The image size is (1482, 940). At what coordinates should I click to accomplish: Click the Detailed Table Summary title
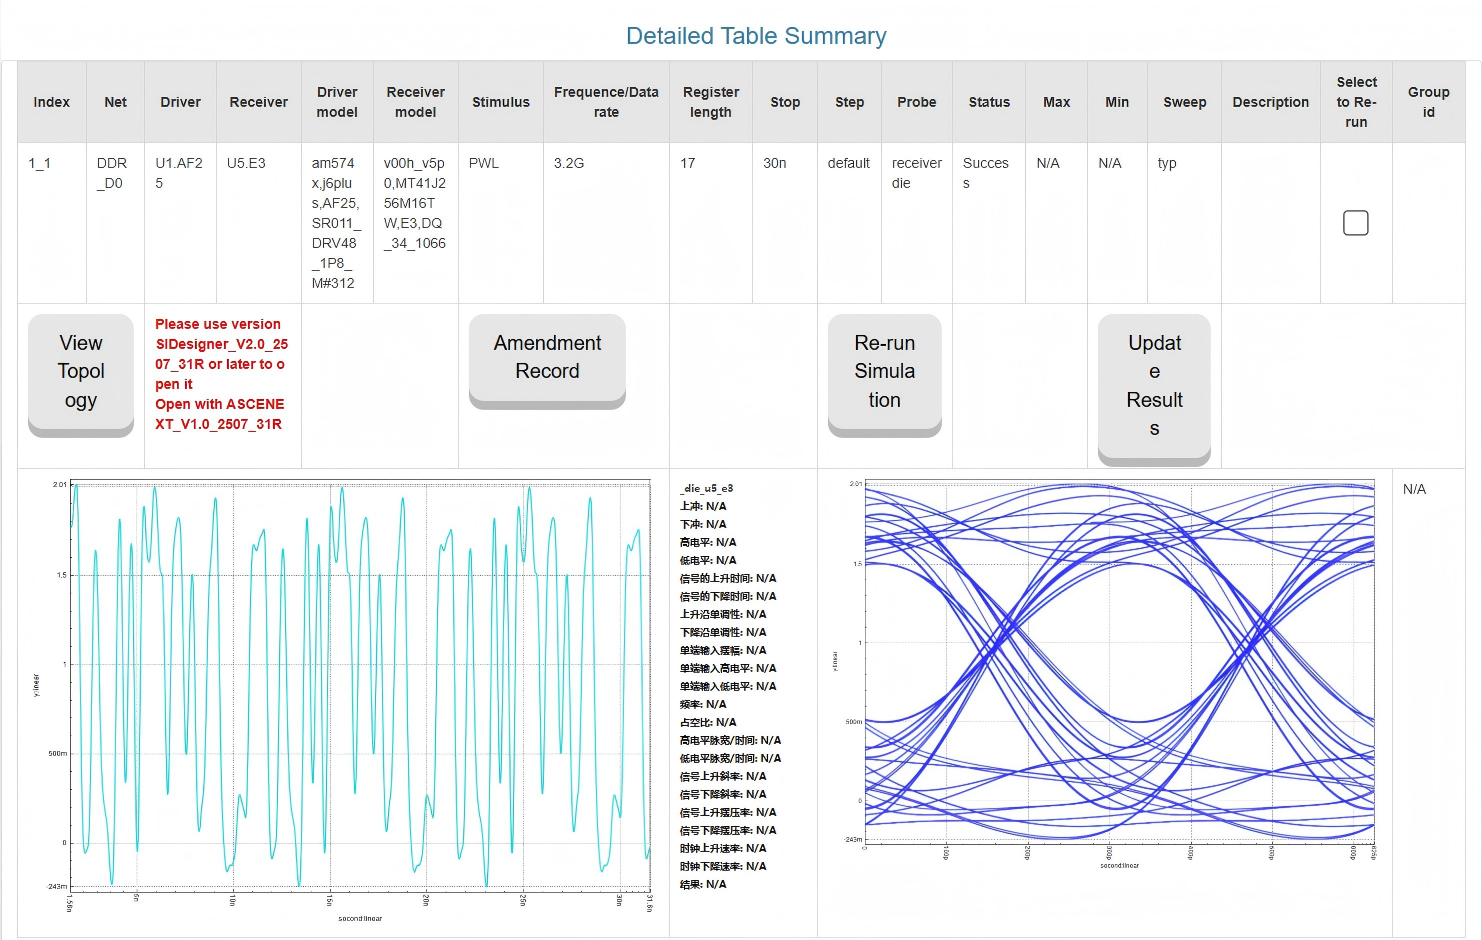click(x=756, y=36)
